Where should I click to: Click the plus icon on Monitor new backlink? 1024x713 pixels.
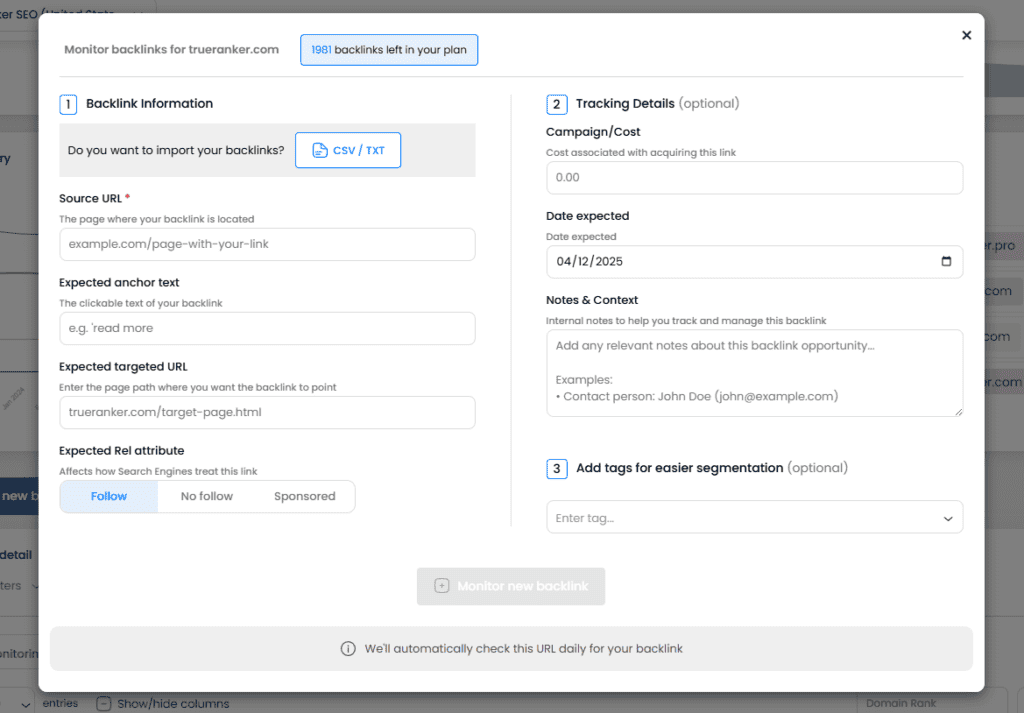442,586
